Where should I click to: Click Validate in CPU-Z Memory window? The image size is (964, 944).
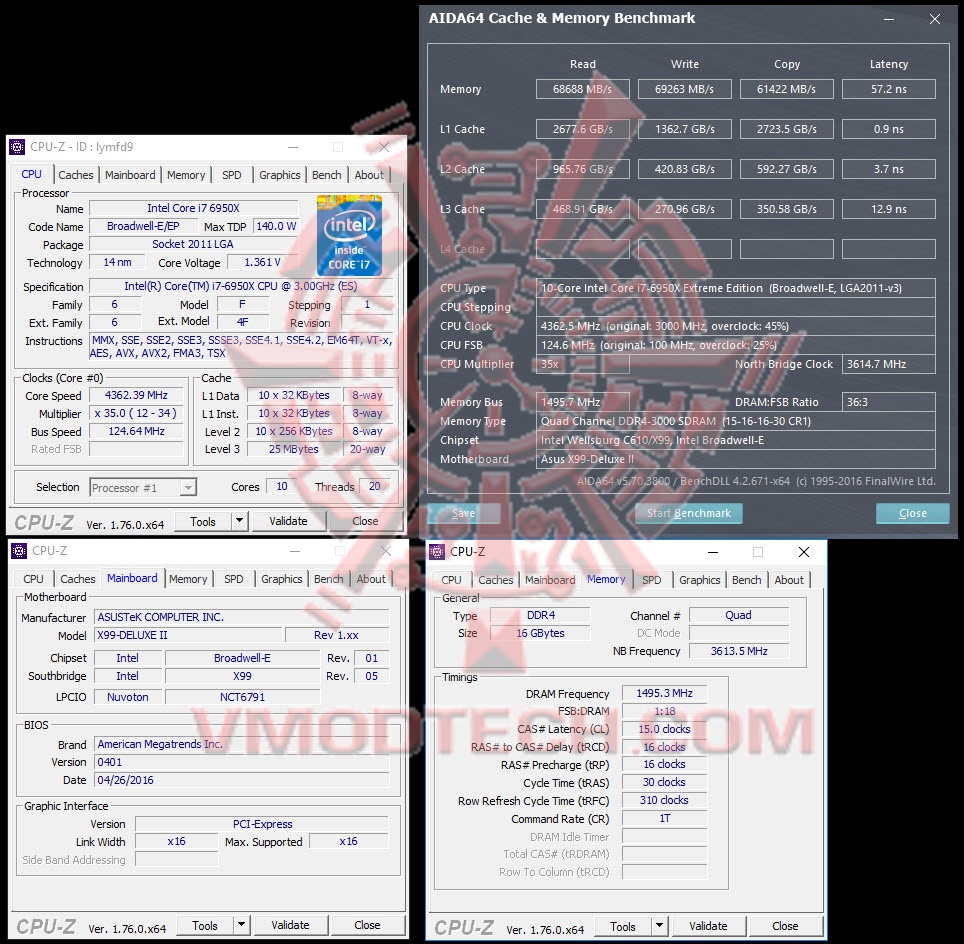click(x=708, y=926)
